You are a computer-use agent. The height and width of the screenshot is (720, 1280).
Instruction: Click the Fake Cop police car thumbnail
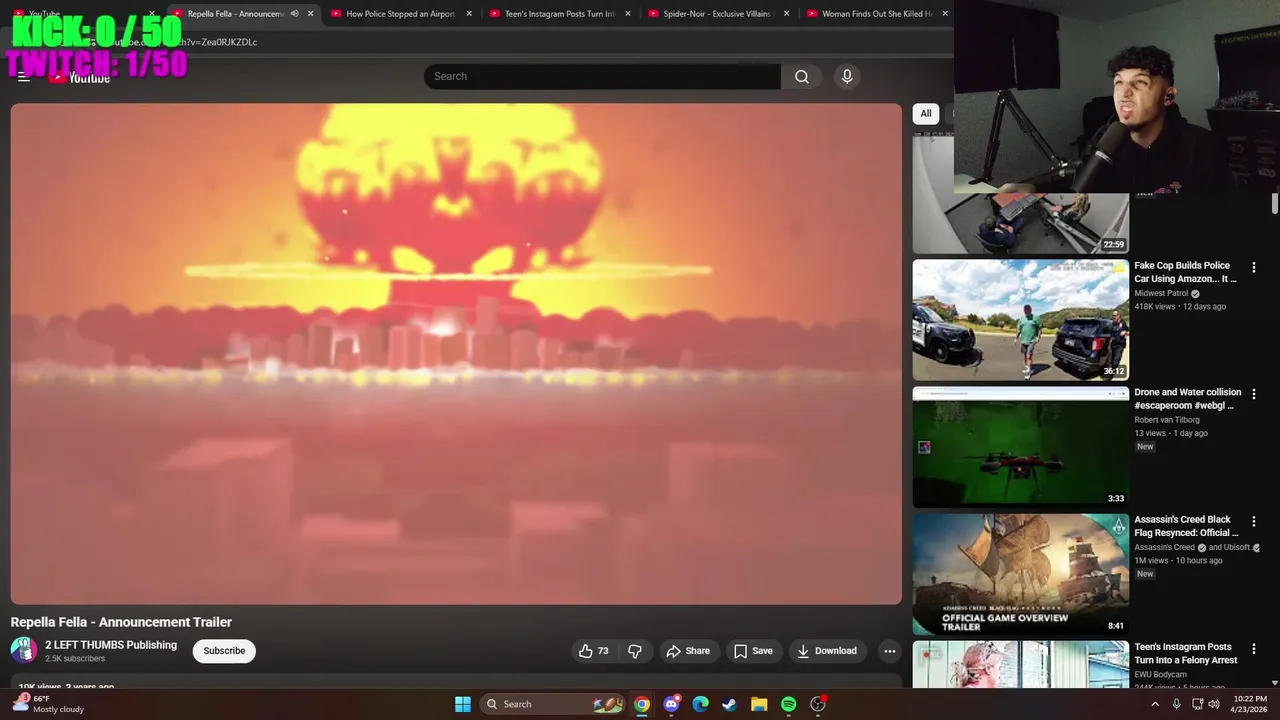1021,320
